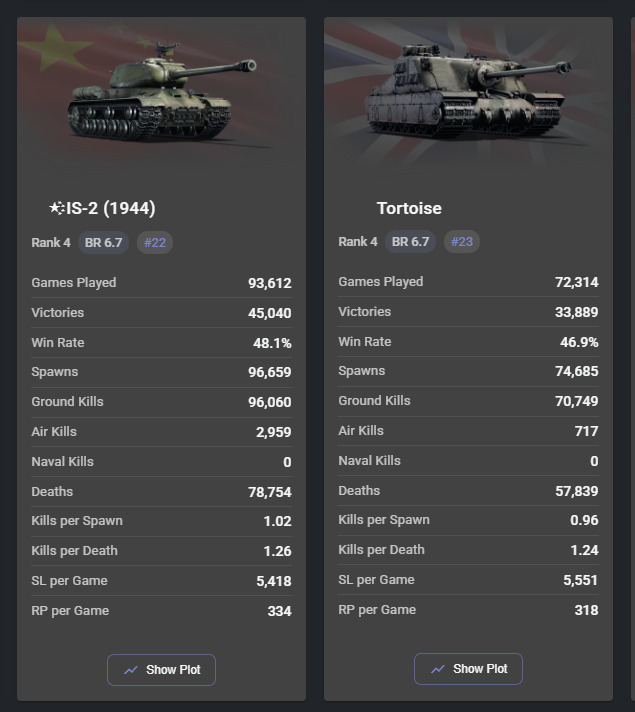Screen dimensions: 635x712
Task: Click the #22 ranking badge
Action: point(155,243)
